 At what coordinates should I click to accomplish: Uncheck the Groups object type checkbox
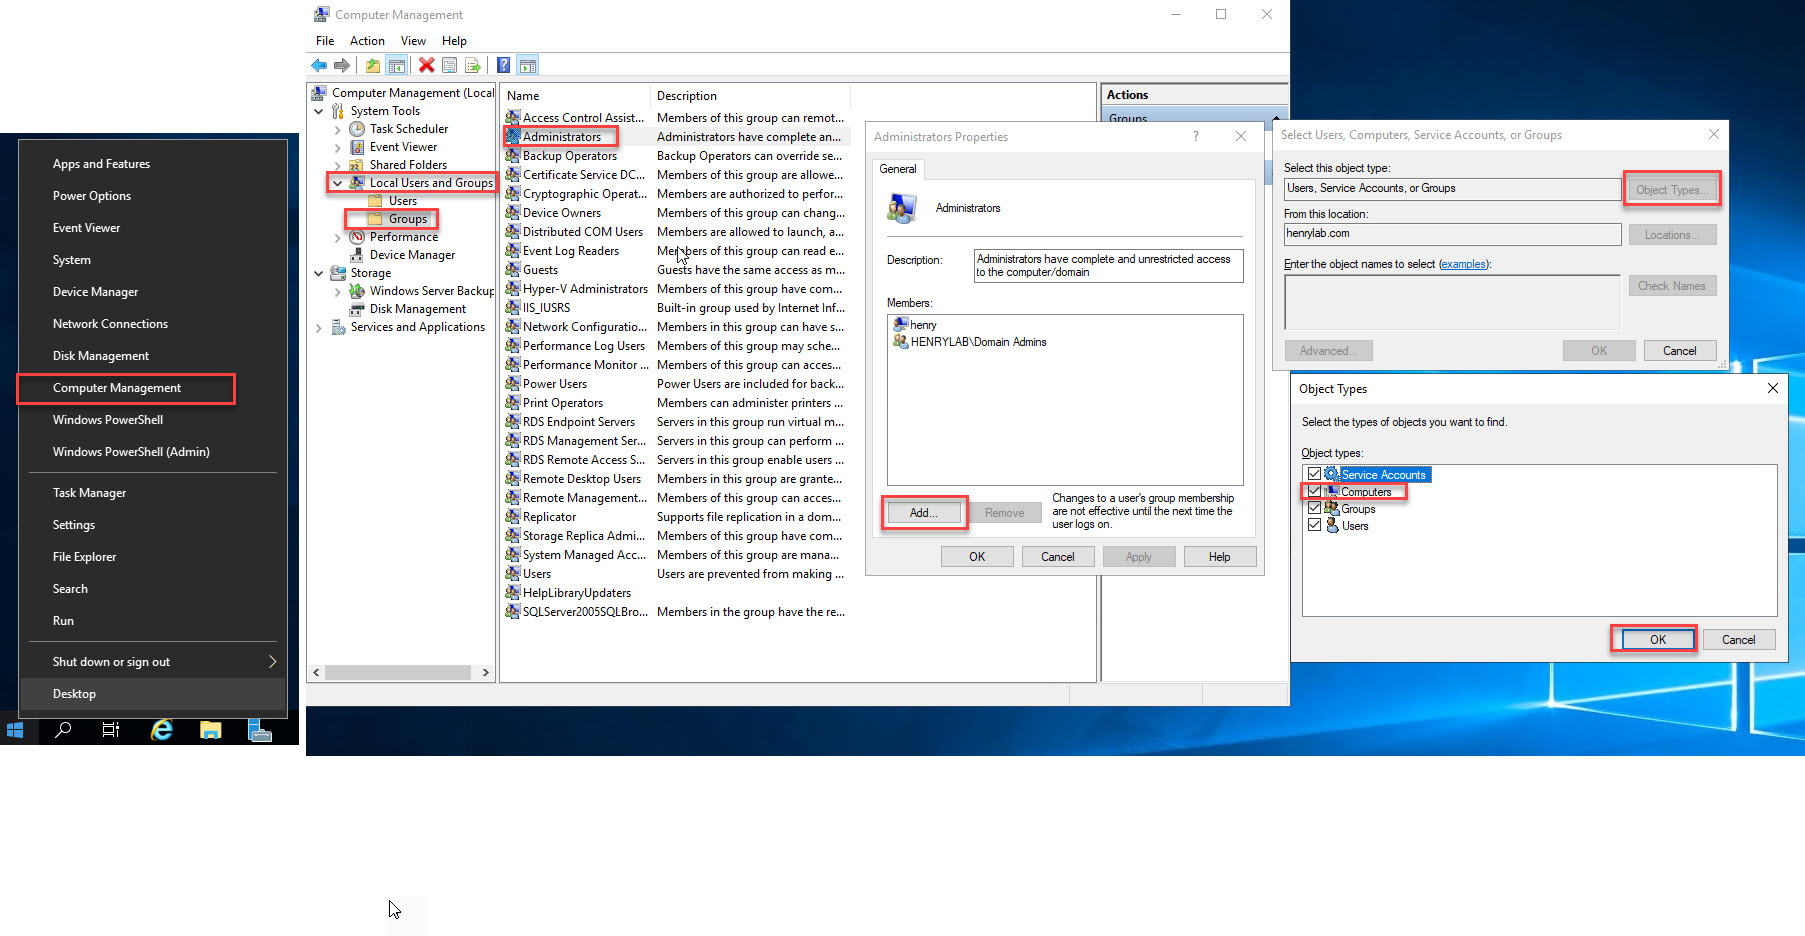coord(1314,508)
